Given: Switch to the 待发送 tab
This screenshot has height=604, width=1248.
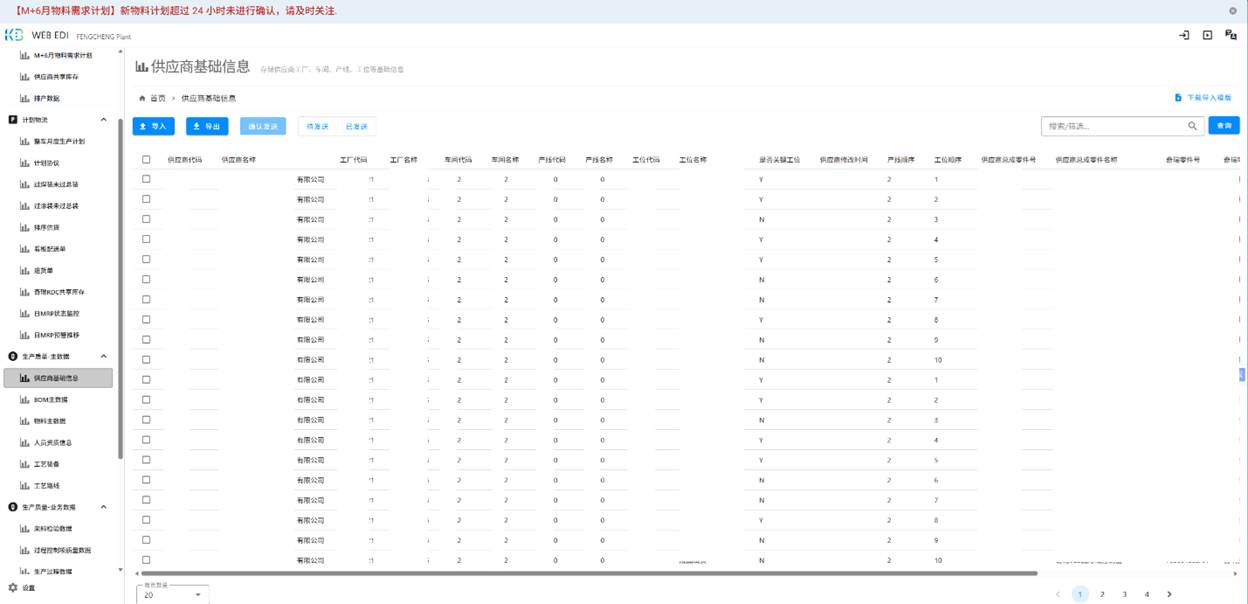Looking at the screenshot, I should tap(317, 127).
